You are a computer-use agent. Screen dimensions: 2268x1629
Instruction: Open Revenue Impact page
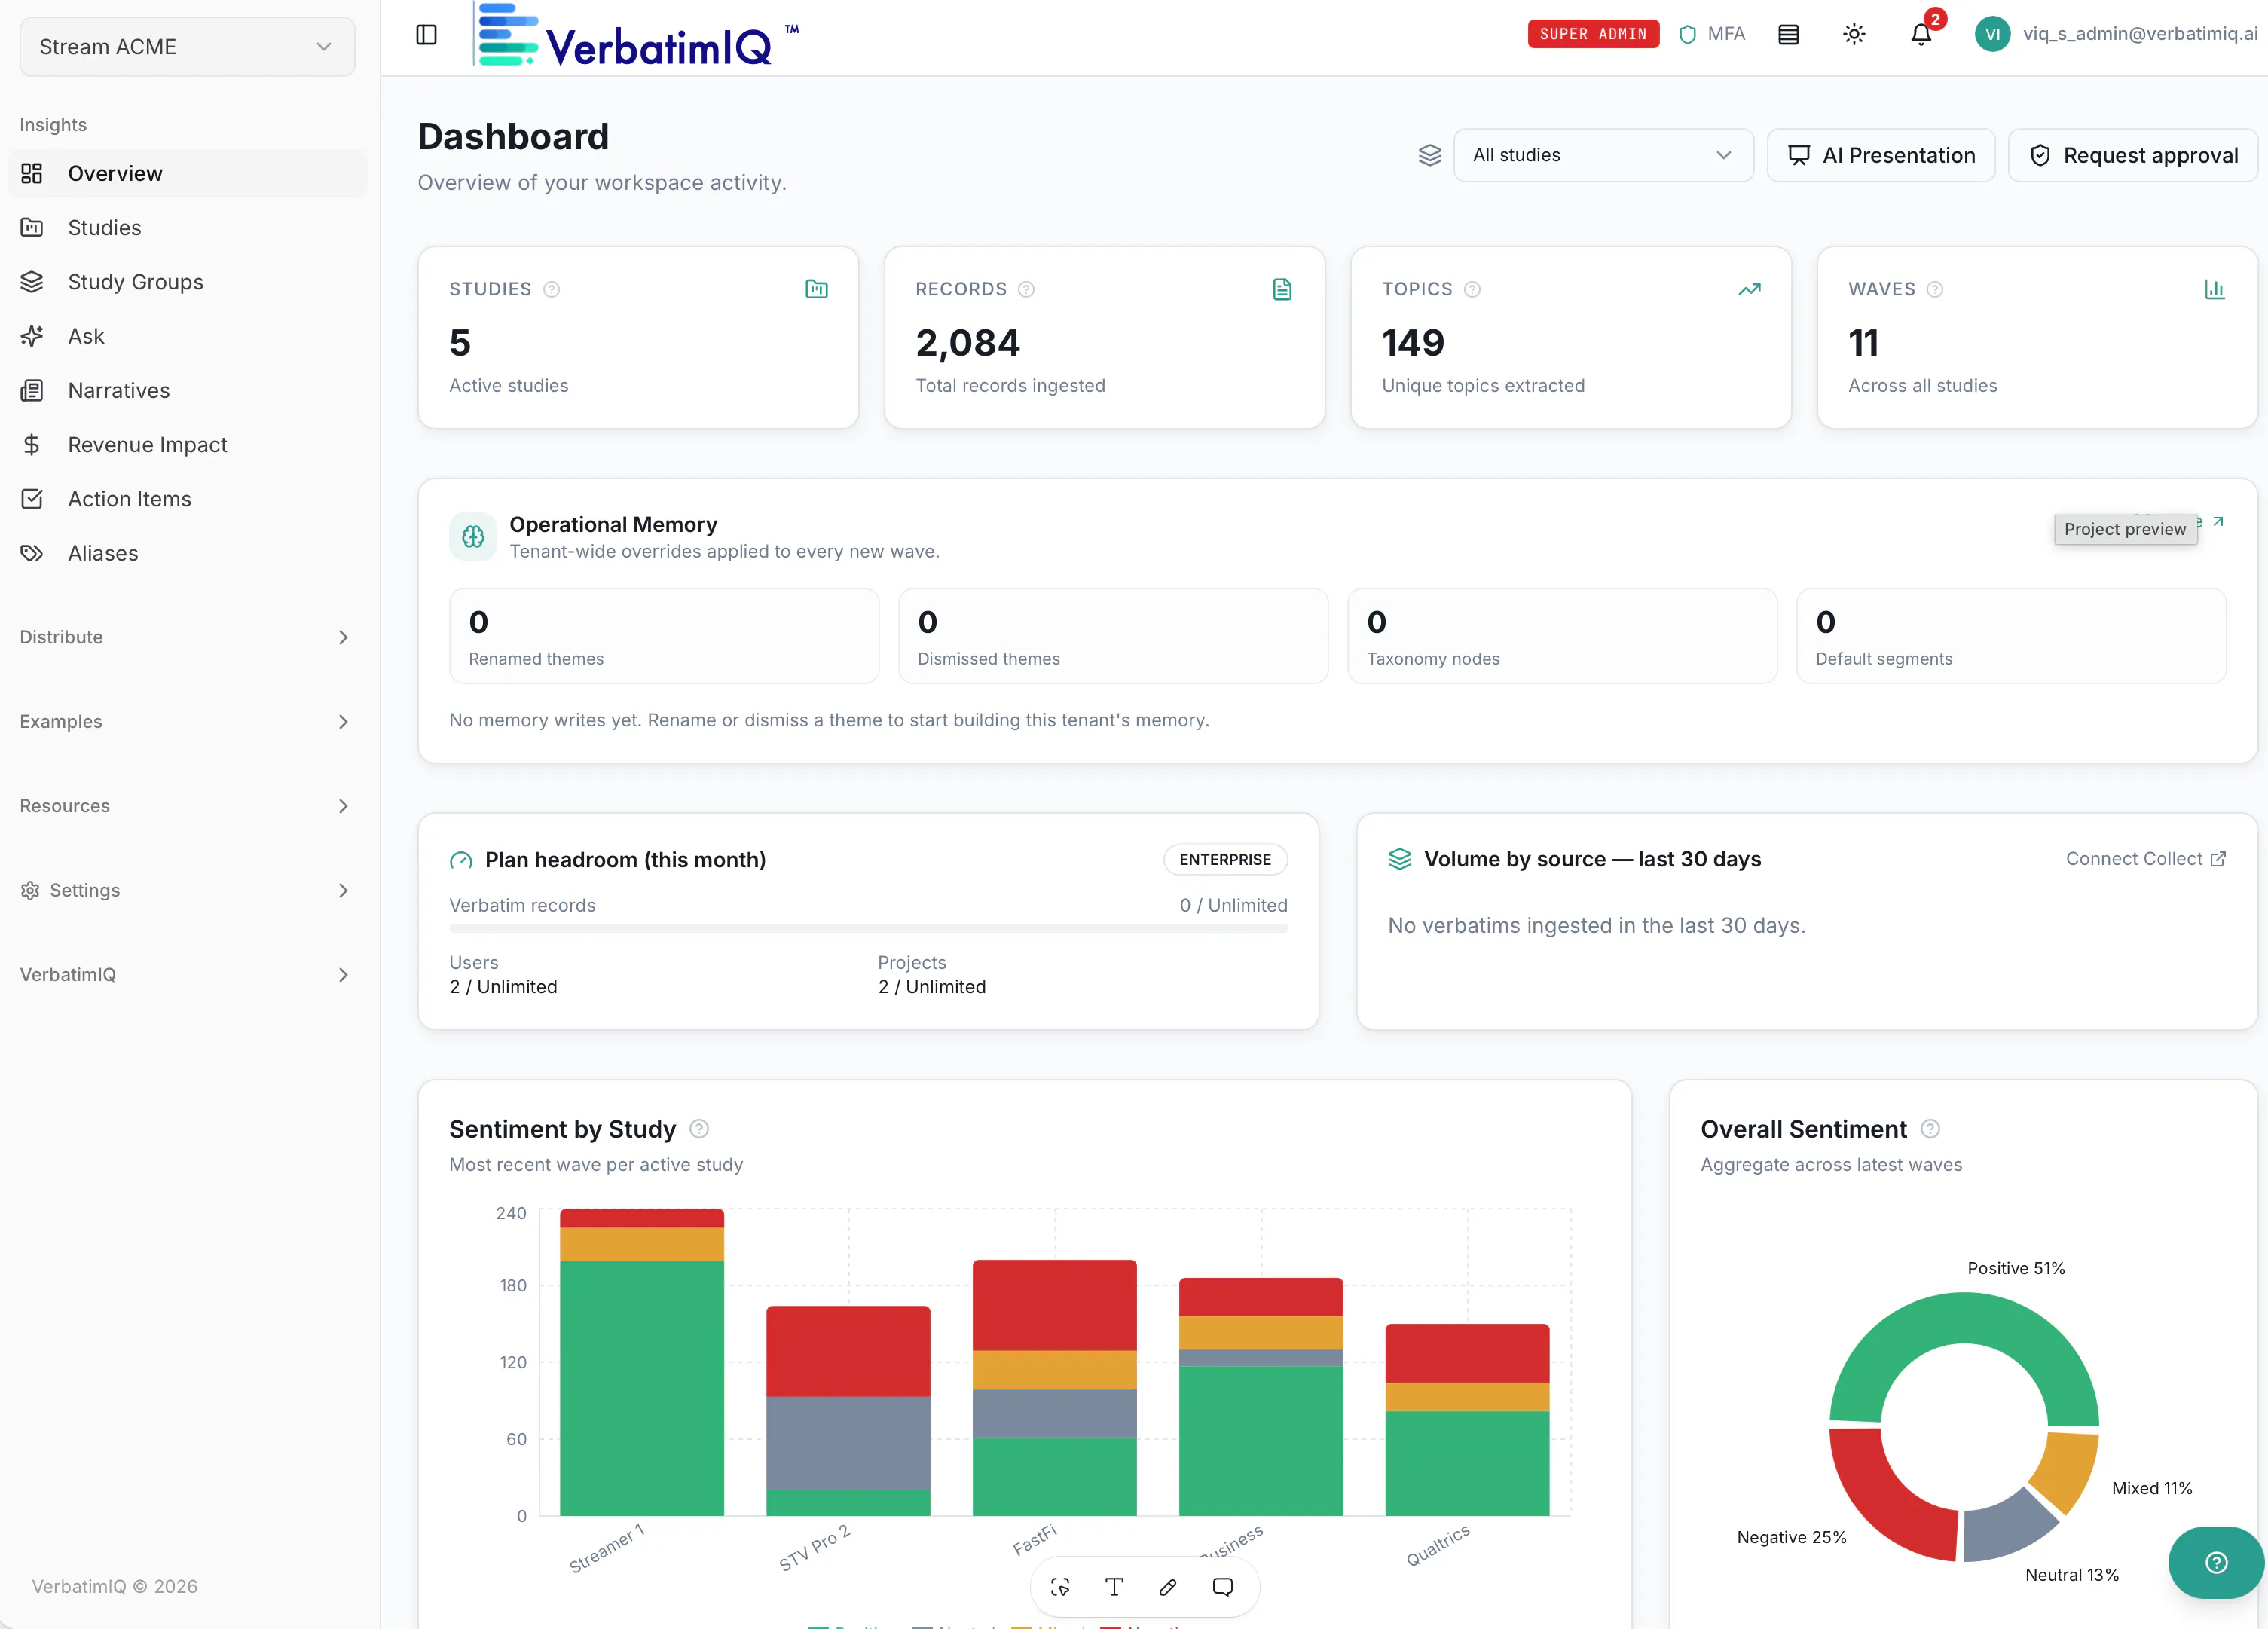tap(187, 445)
